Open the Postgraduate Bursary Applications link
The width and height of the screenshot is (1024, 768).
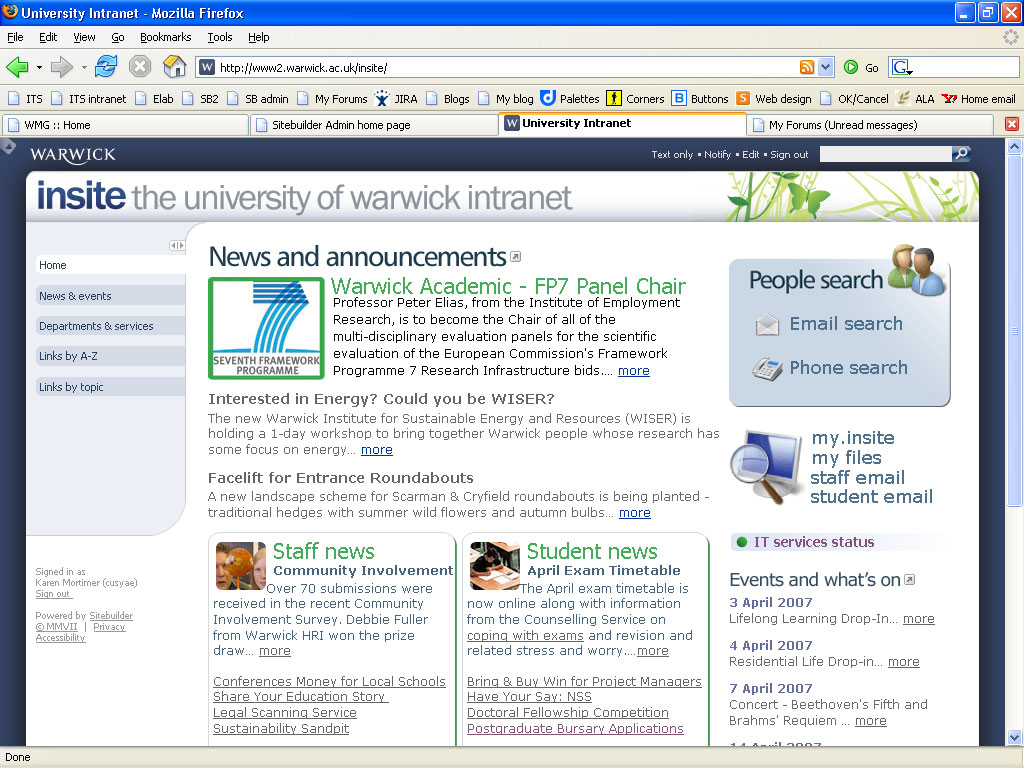(575, 729)
